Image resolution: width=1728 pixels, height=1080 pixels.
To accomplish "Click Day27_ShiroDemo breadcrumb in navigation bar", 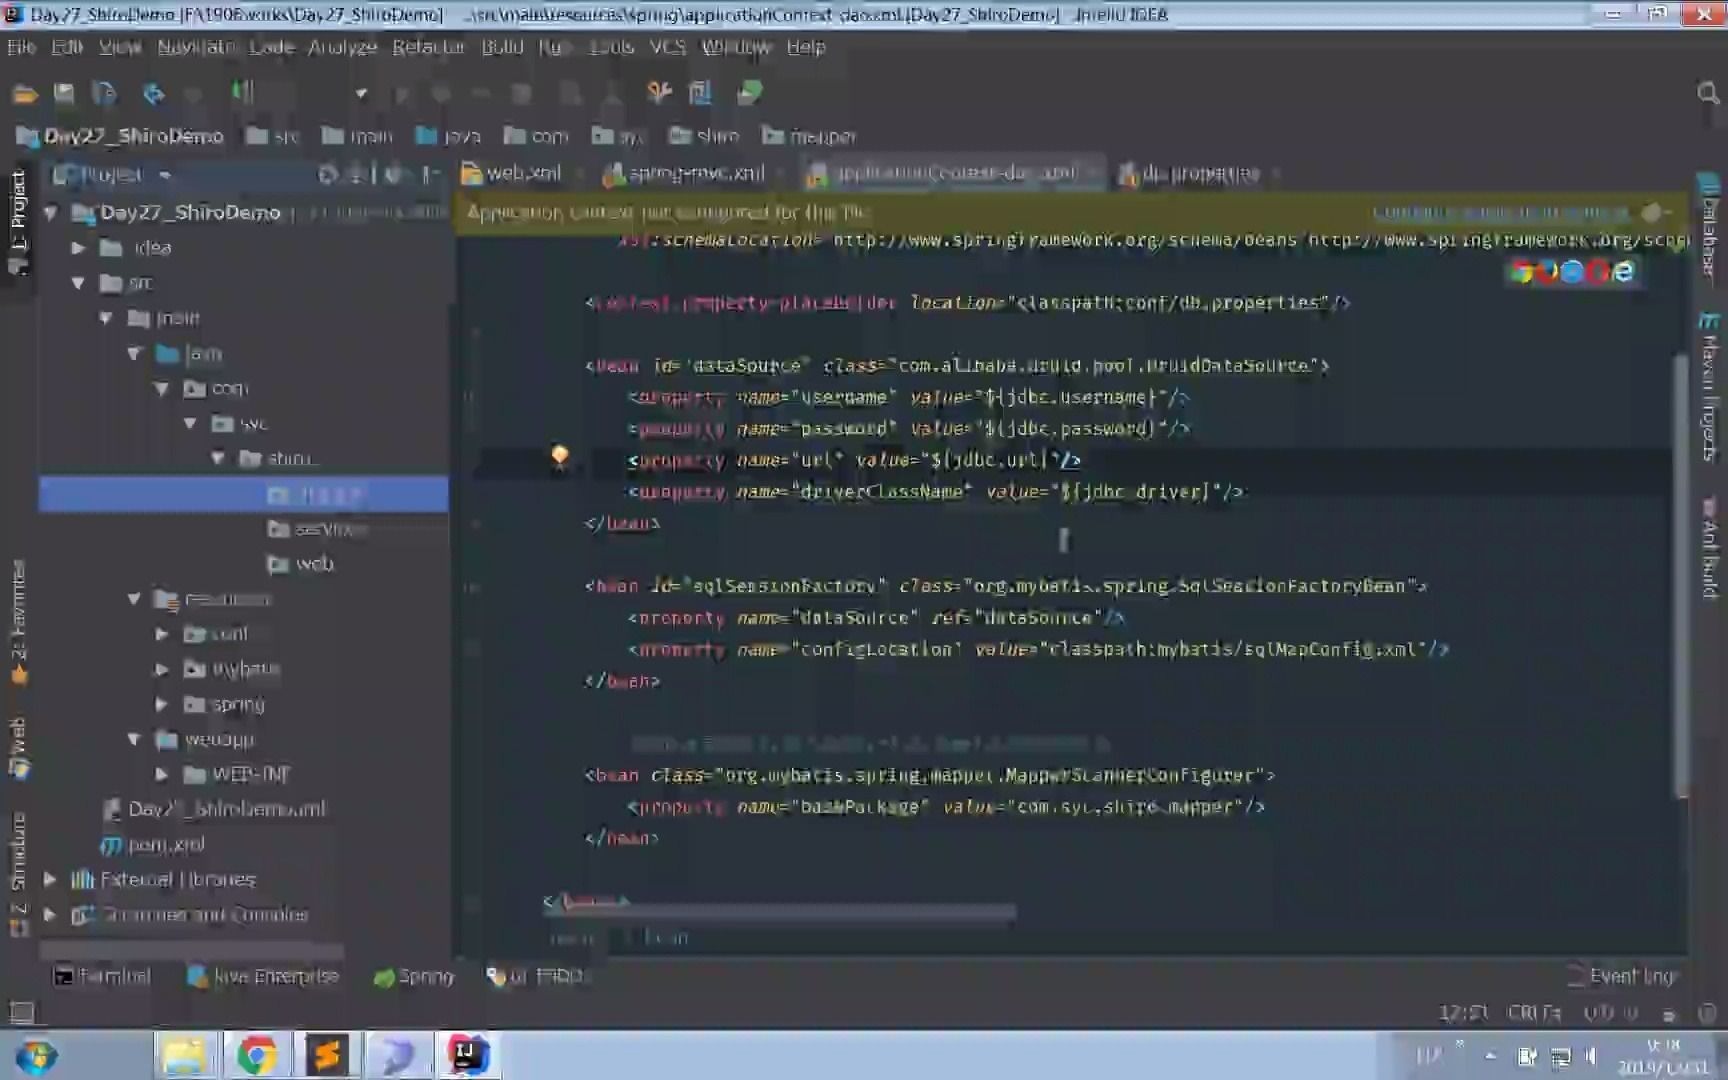I will 120,136.
